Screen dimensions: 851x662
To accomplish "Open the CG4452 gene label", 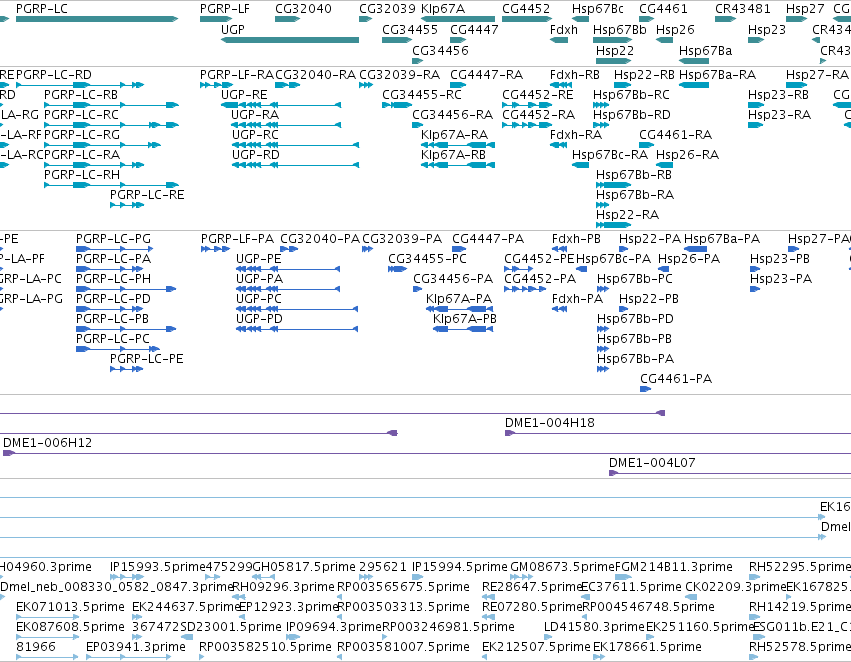I will (x=526, y=9).
